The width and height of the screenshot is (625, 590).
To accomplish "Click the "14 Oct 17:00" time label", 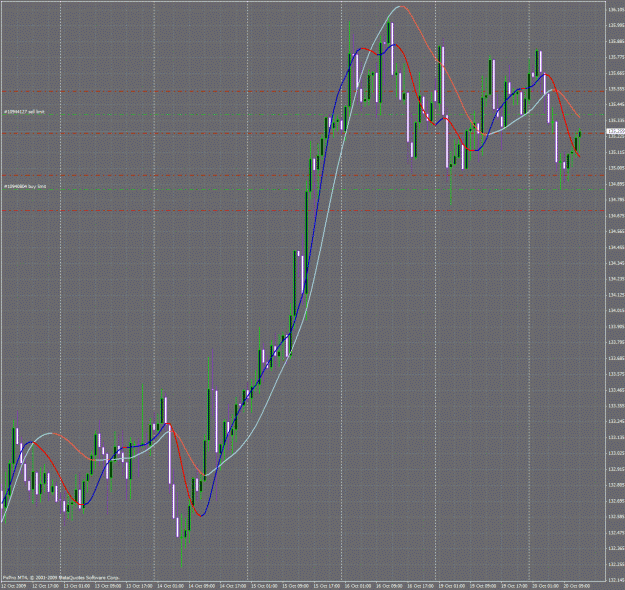I will coord(233,586).
